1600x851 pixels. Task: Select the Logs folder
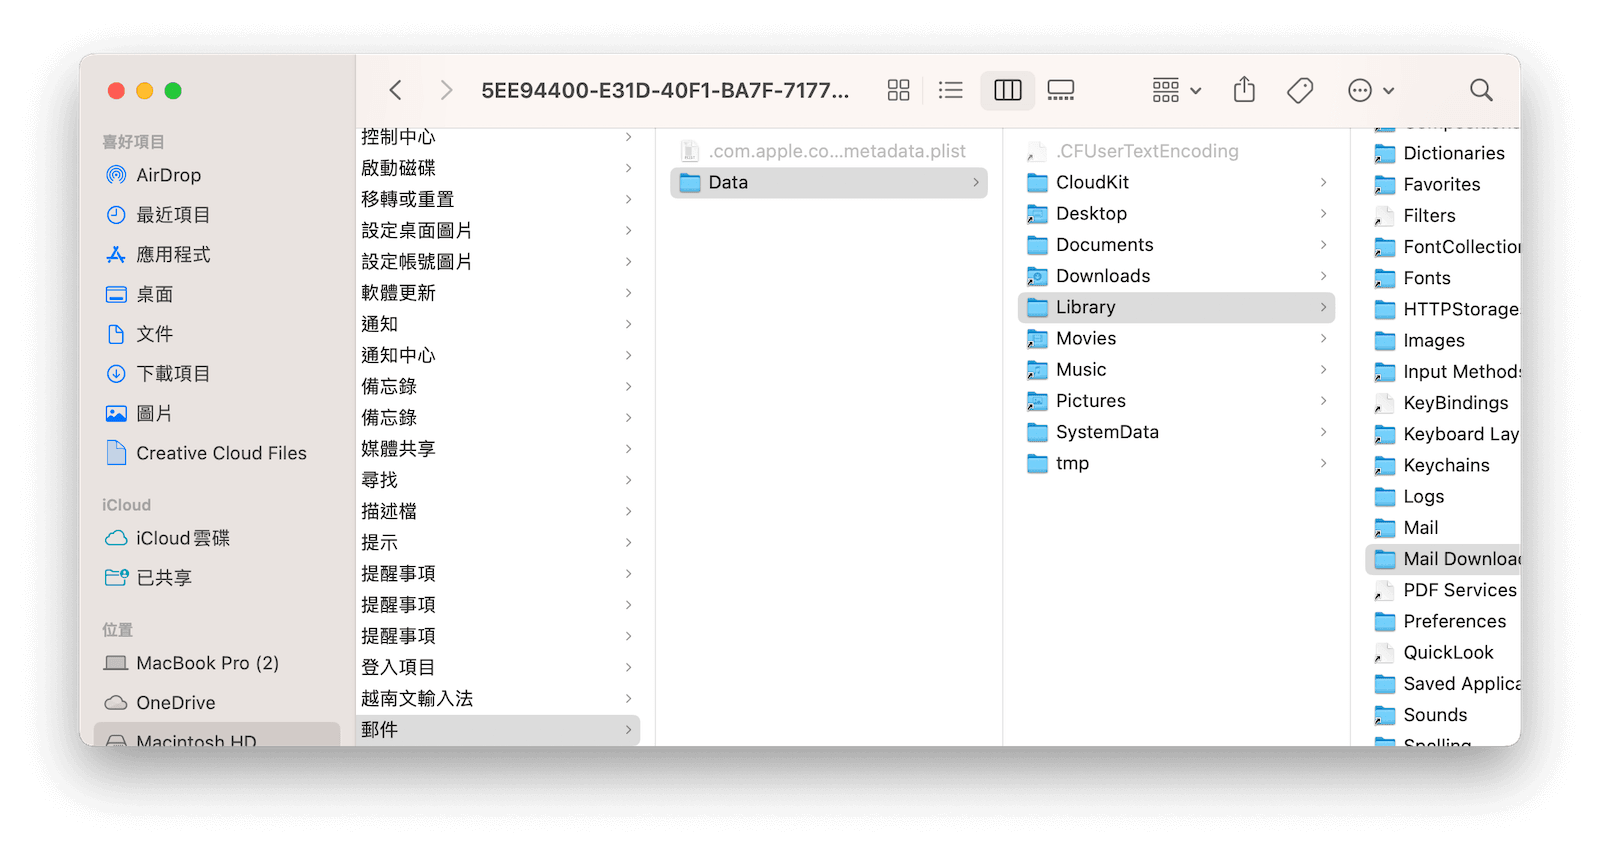1443,496
